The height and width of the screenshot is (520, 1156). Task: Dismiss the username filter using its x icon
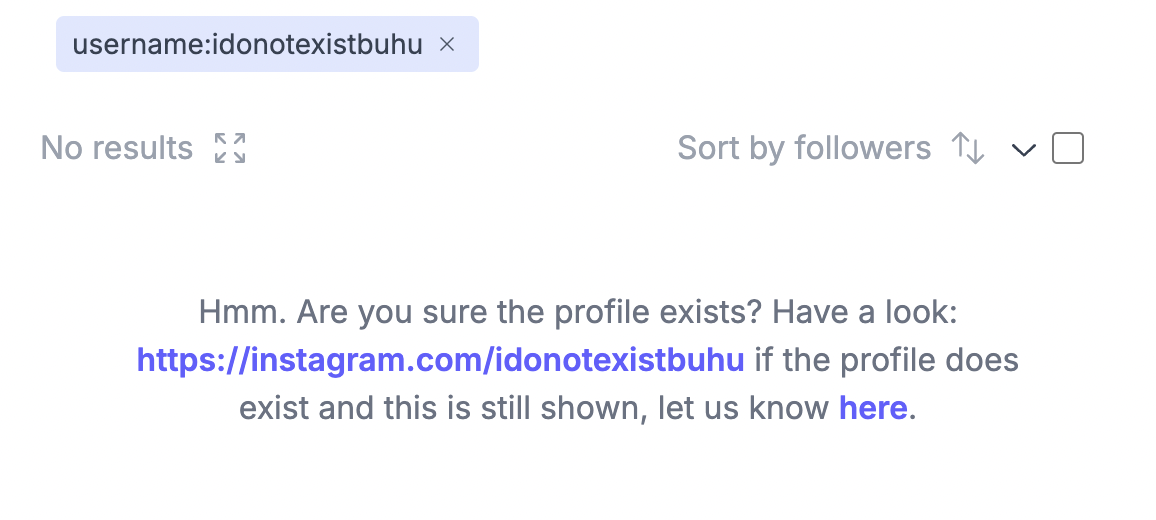[x=447, y=45]
